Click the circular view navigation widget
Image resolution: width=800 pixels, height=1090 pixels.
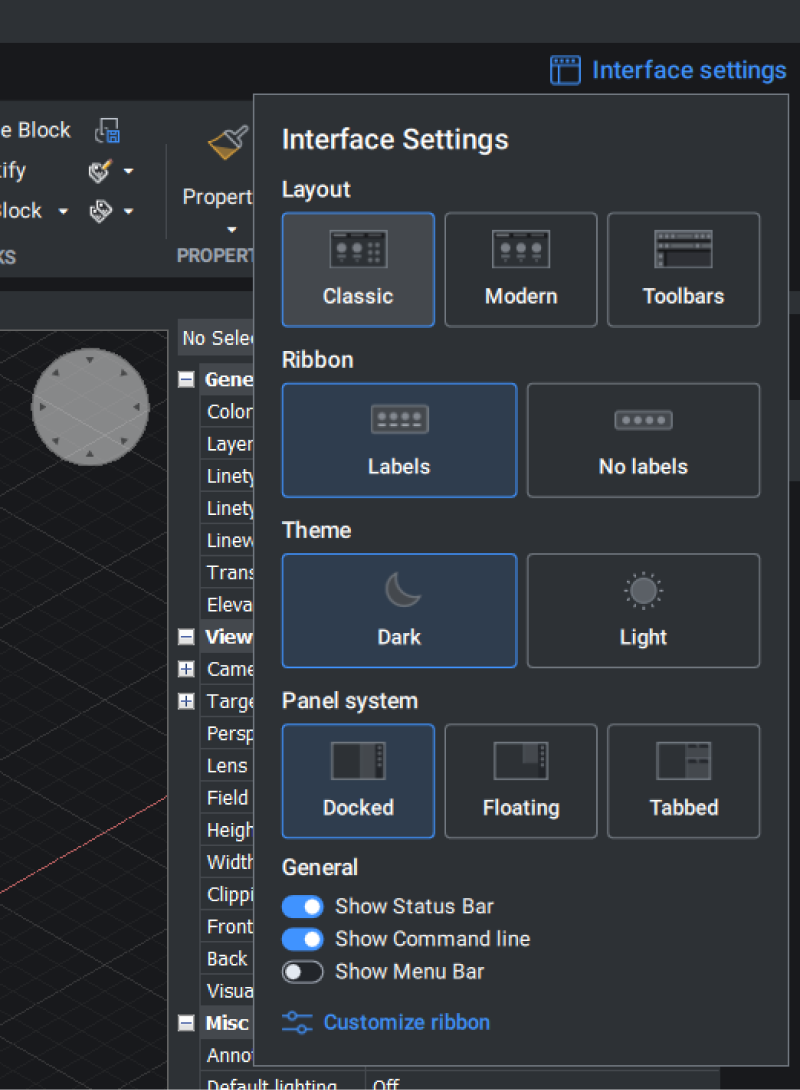90,407
